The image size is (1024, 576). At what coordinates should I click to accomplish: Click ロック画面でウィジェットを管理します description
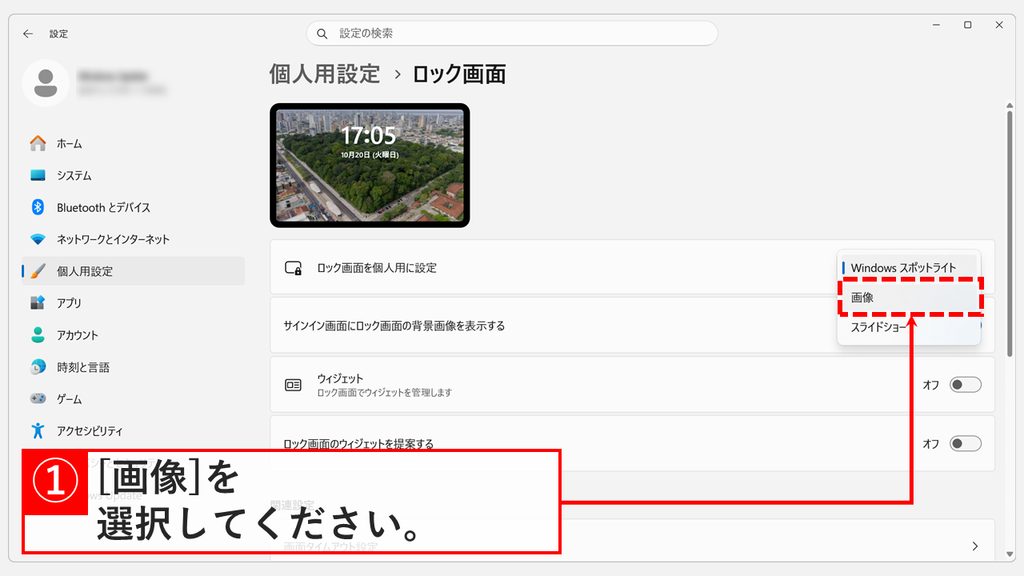coord(384,392)
